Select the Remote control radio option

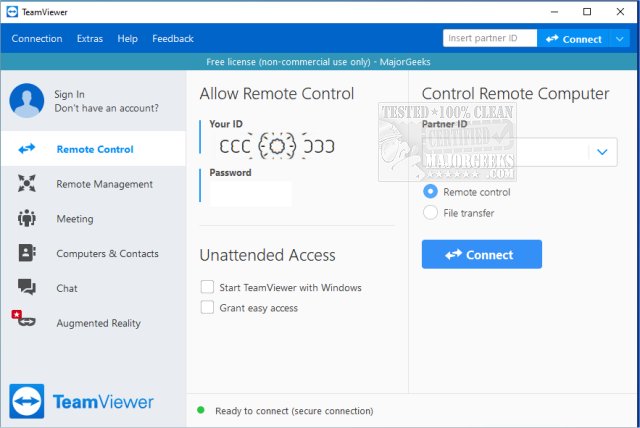point(431,191)
